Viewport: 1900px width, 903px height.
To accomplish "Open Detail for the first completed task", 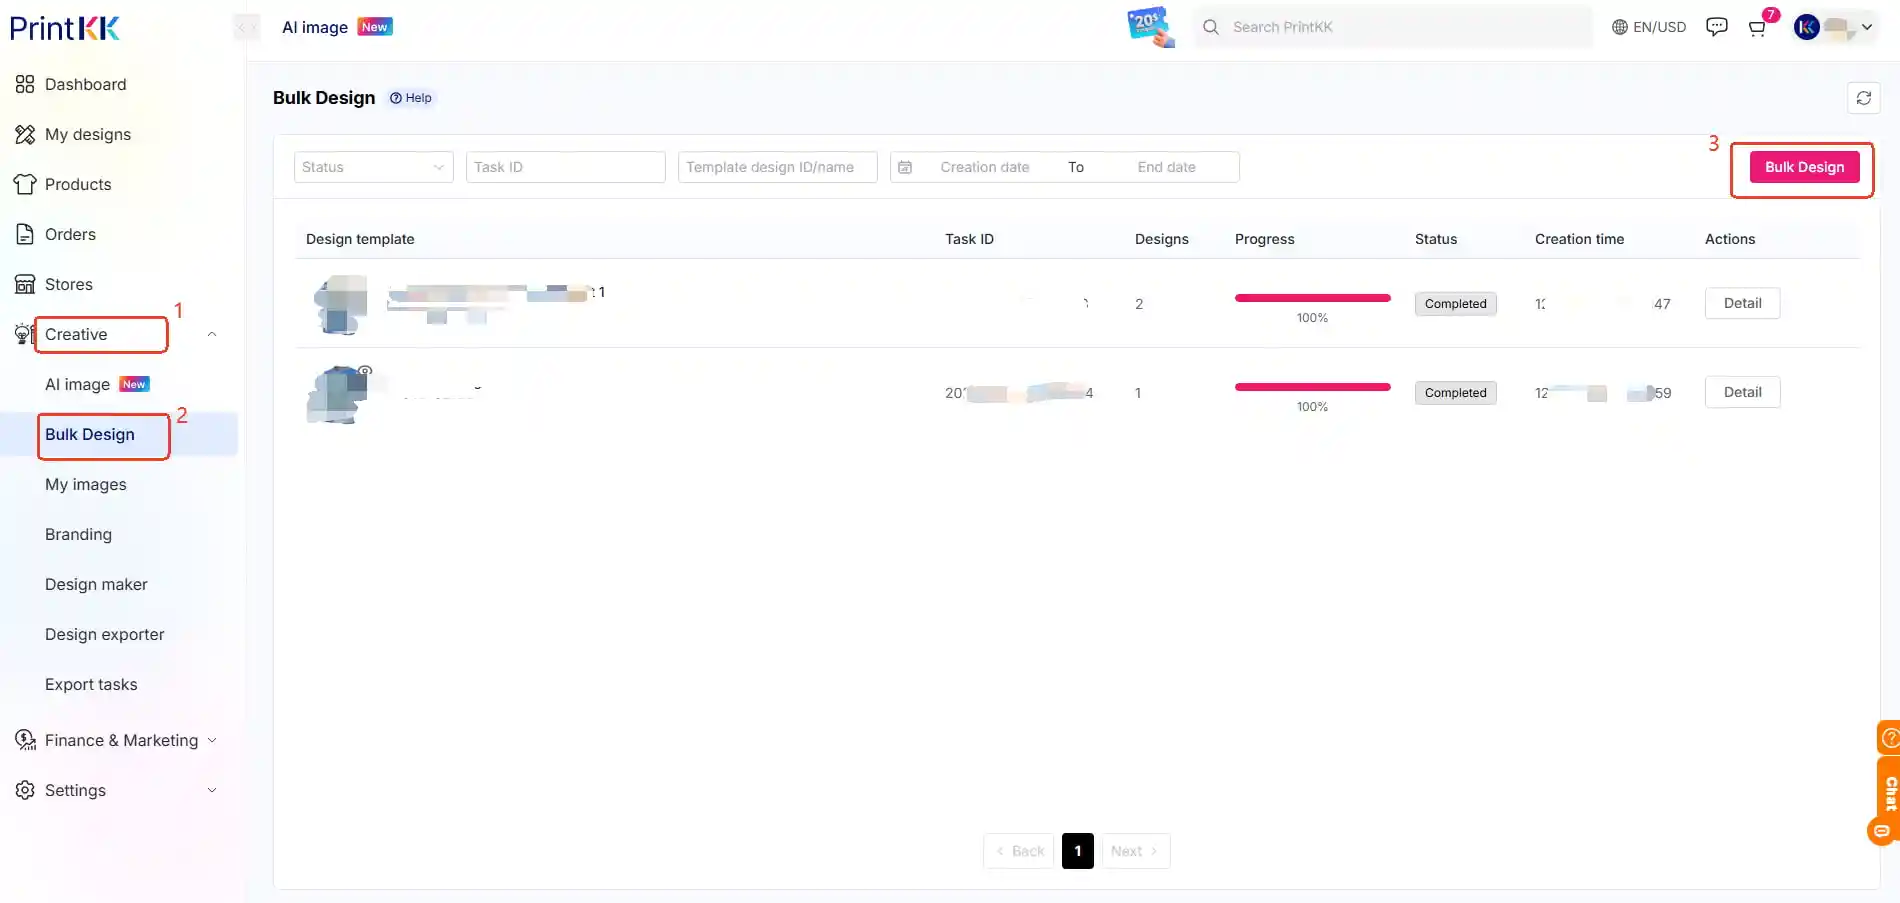I will tap(1742, 303).
